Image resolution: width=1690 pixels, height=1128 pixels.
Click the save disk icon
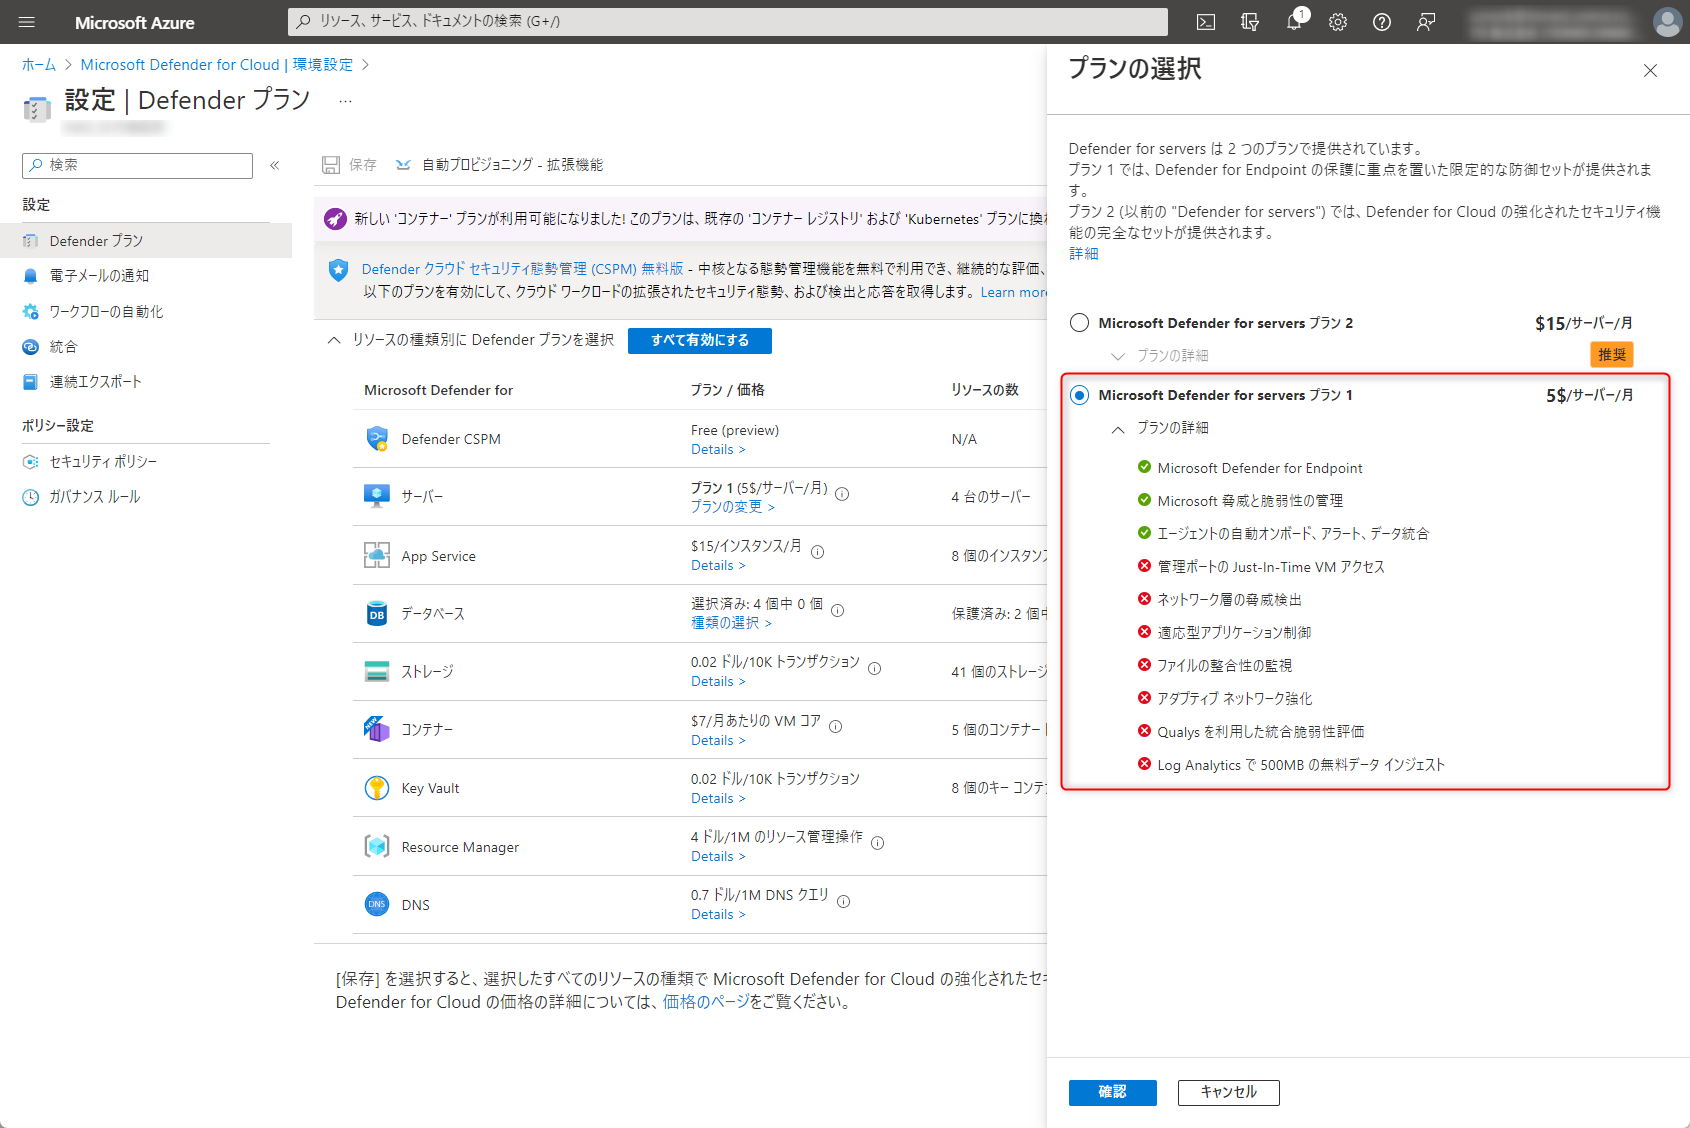point(331,165)
